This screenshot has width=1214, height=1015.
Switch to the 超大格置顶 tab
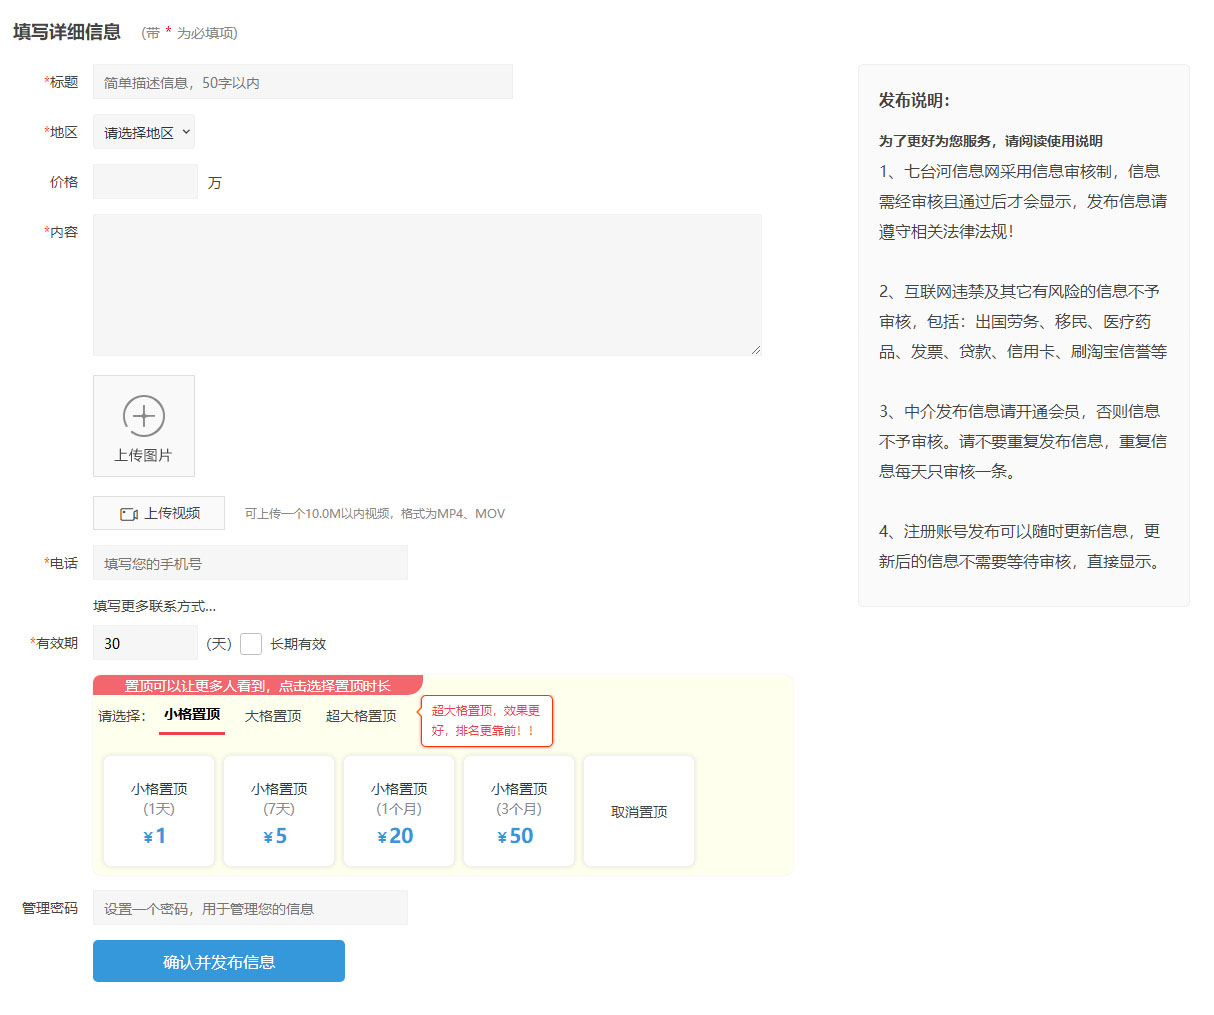coord(361,716)
